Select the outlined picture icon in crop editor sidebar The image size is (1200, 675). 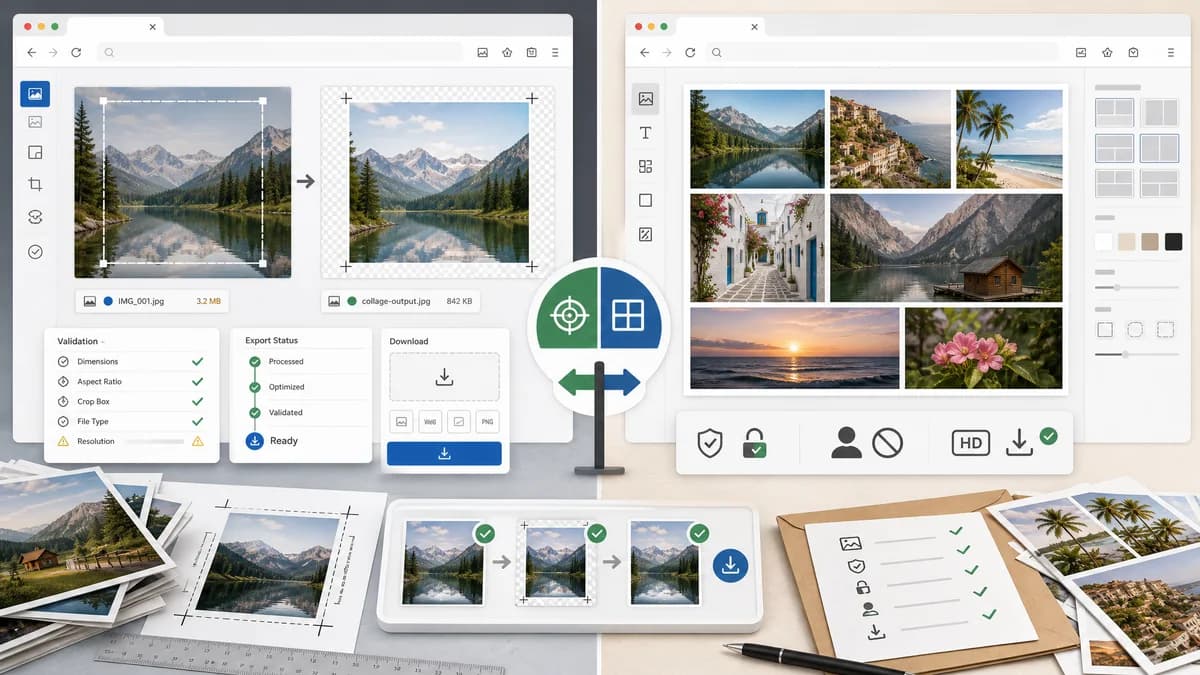[35, 122]
